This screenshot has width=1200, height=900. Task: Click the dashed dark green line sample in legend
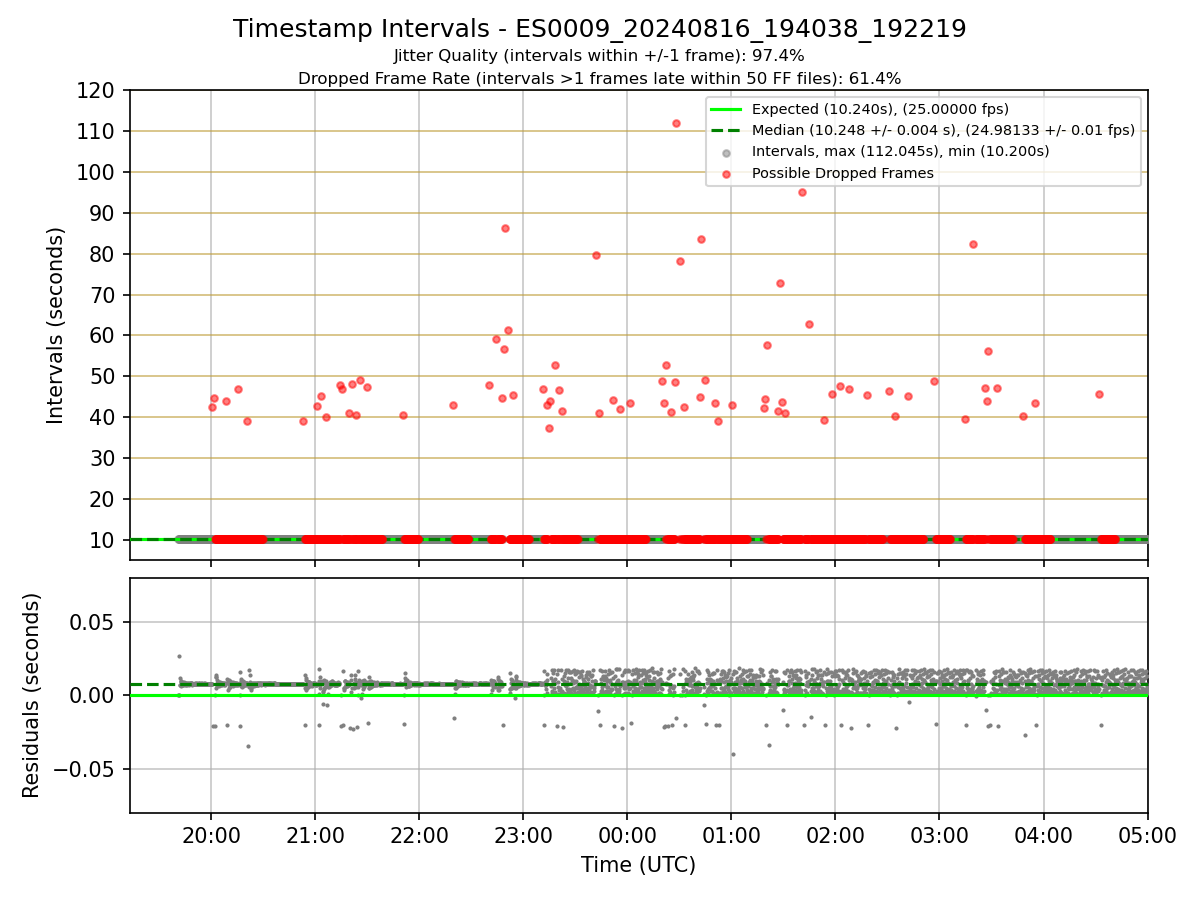tap(727, 131)
